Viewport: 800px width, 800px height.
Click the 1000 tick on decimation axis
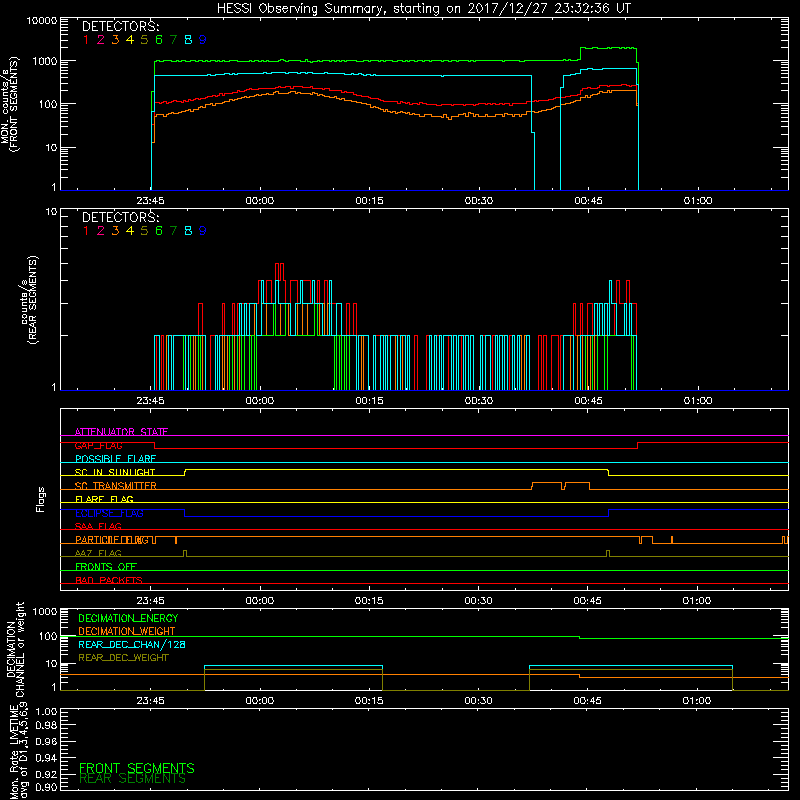click(x=45, y=611)
